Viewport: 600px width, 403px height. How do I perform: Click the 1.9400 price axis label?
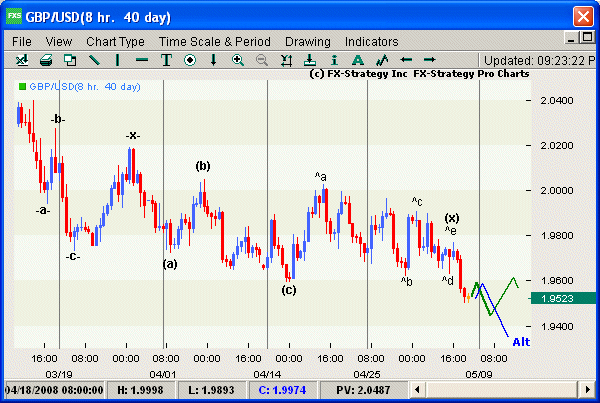pyautogui.click(x=557, y=326)
